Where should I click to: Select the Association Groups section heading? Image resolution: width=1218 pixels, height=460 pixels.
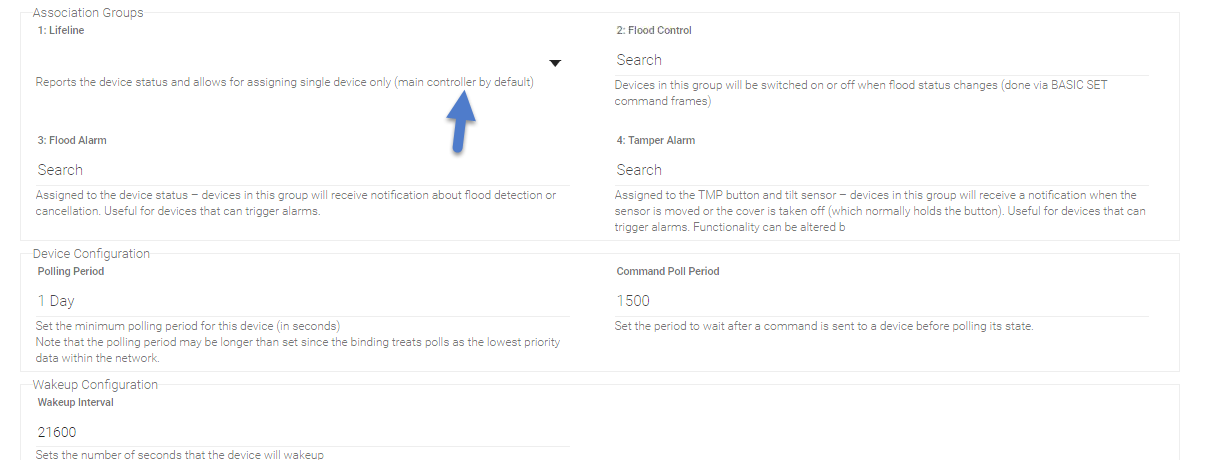pos(88,13)
